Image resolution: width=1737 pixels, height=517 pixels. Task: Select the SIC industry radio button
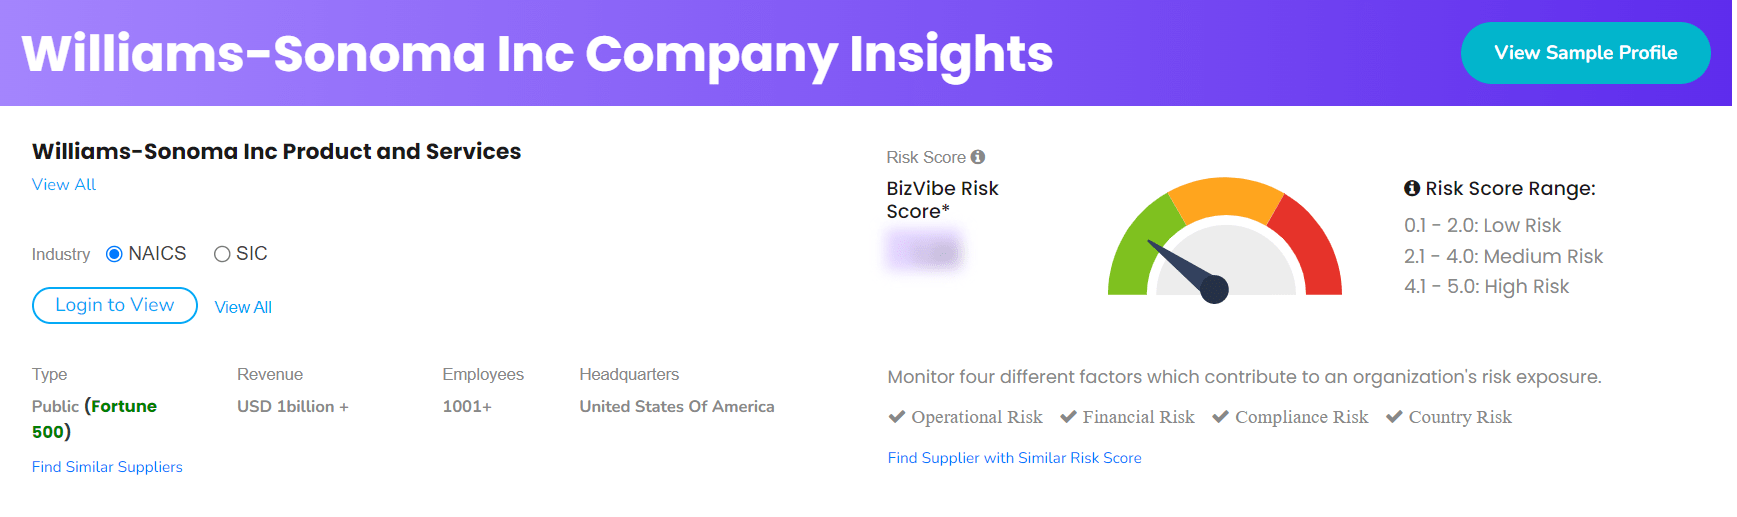[x=222, y=254]
